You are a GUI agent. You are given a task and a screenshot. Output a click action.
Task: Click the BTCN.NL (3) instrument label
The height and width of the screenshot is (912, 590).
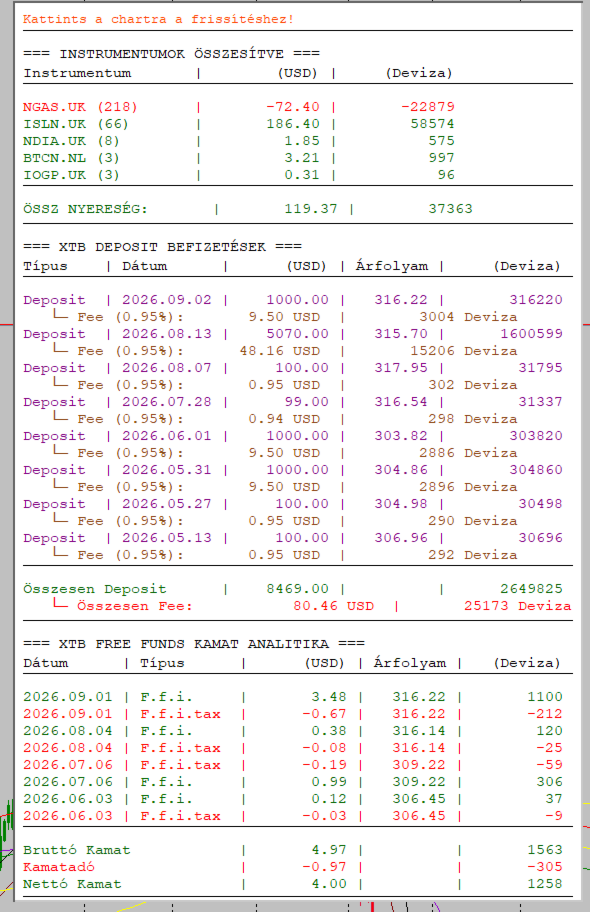[x=71, y=158]
